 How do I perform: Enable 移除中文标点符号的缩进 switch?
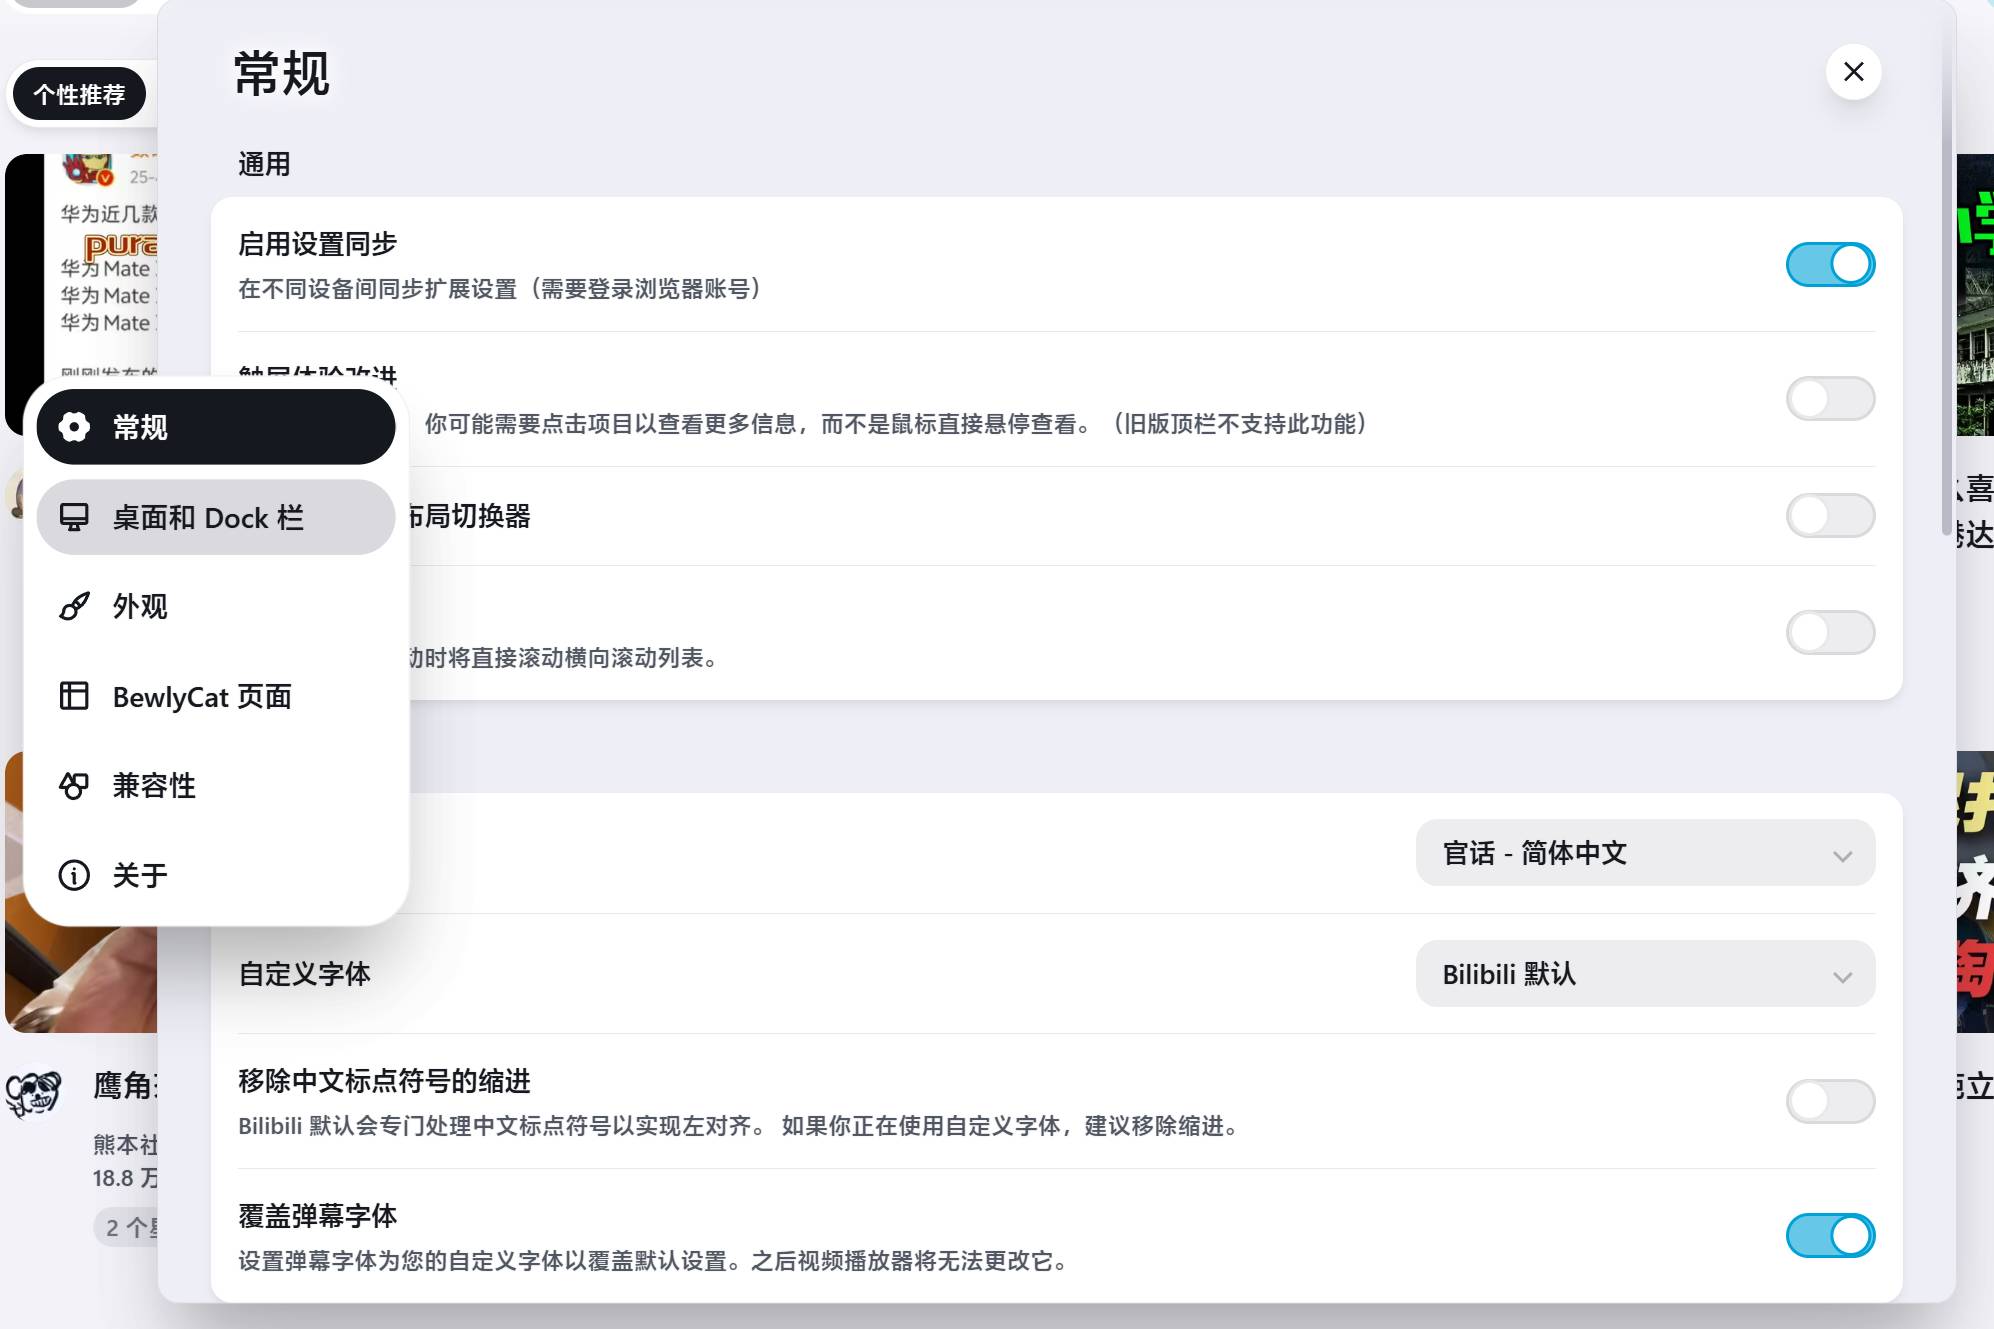pos(1830,1101)
